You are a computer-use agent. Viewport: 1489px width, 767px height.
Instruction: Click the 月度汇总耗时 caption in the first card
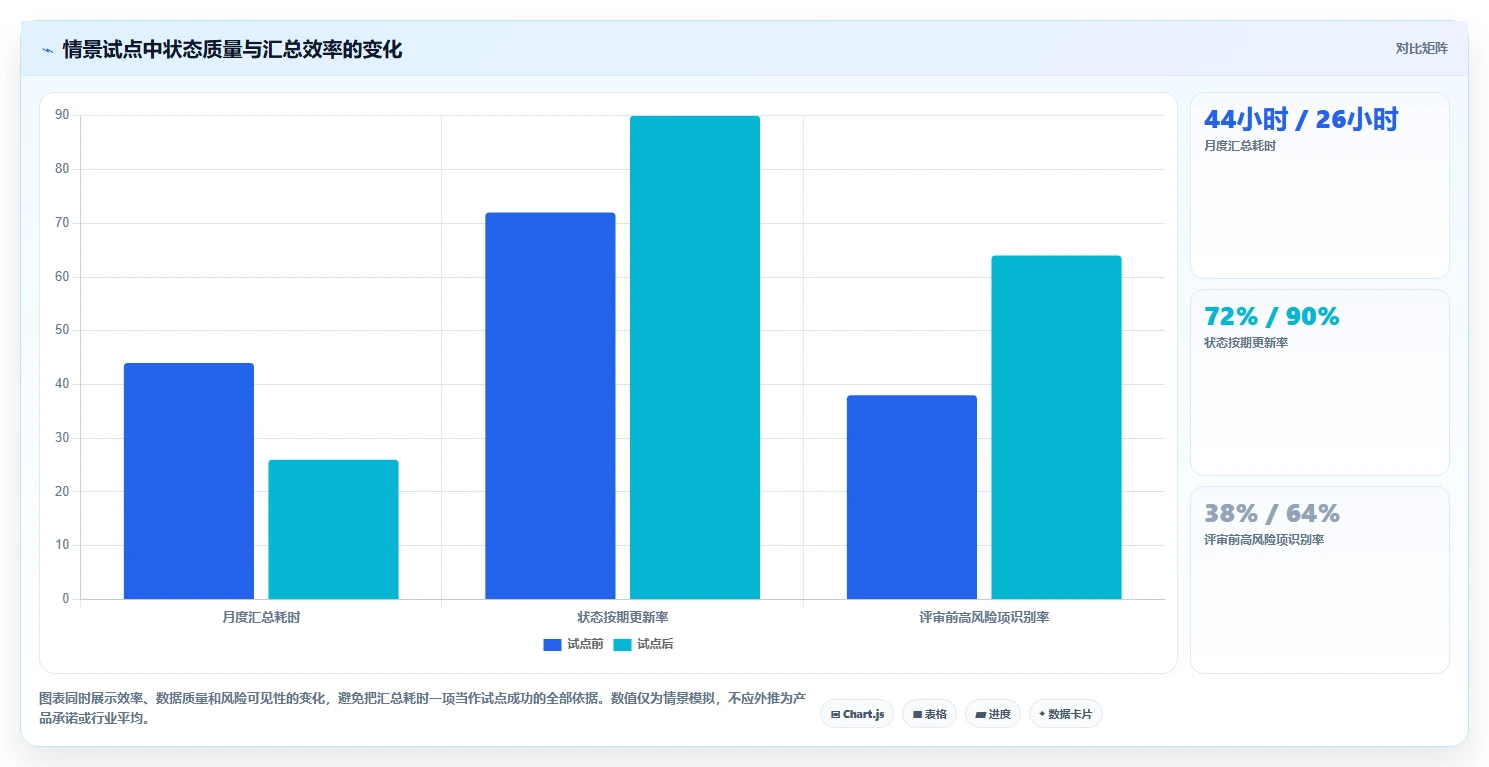(x=1240, y=146)
